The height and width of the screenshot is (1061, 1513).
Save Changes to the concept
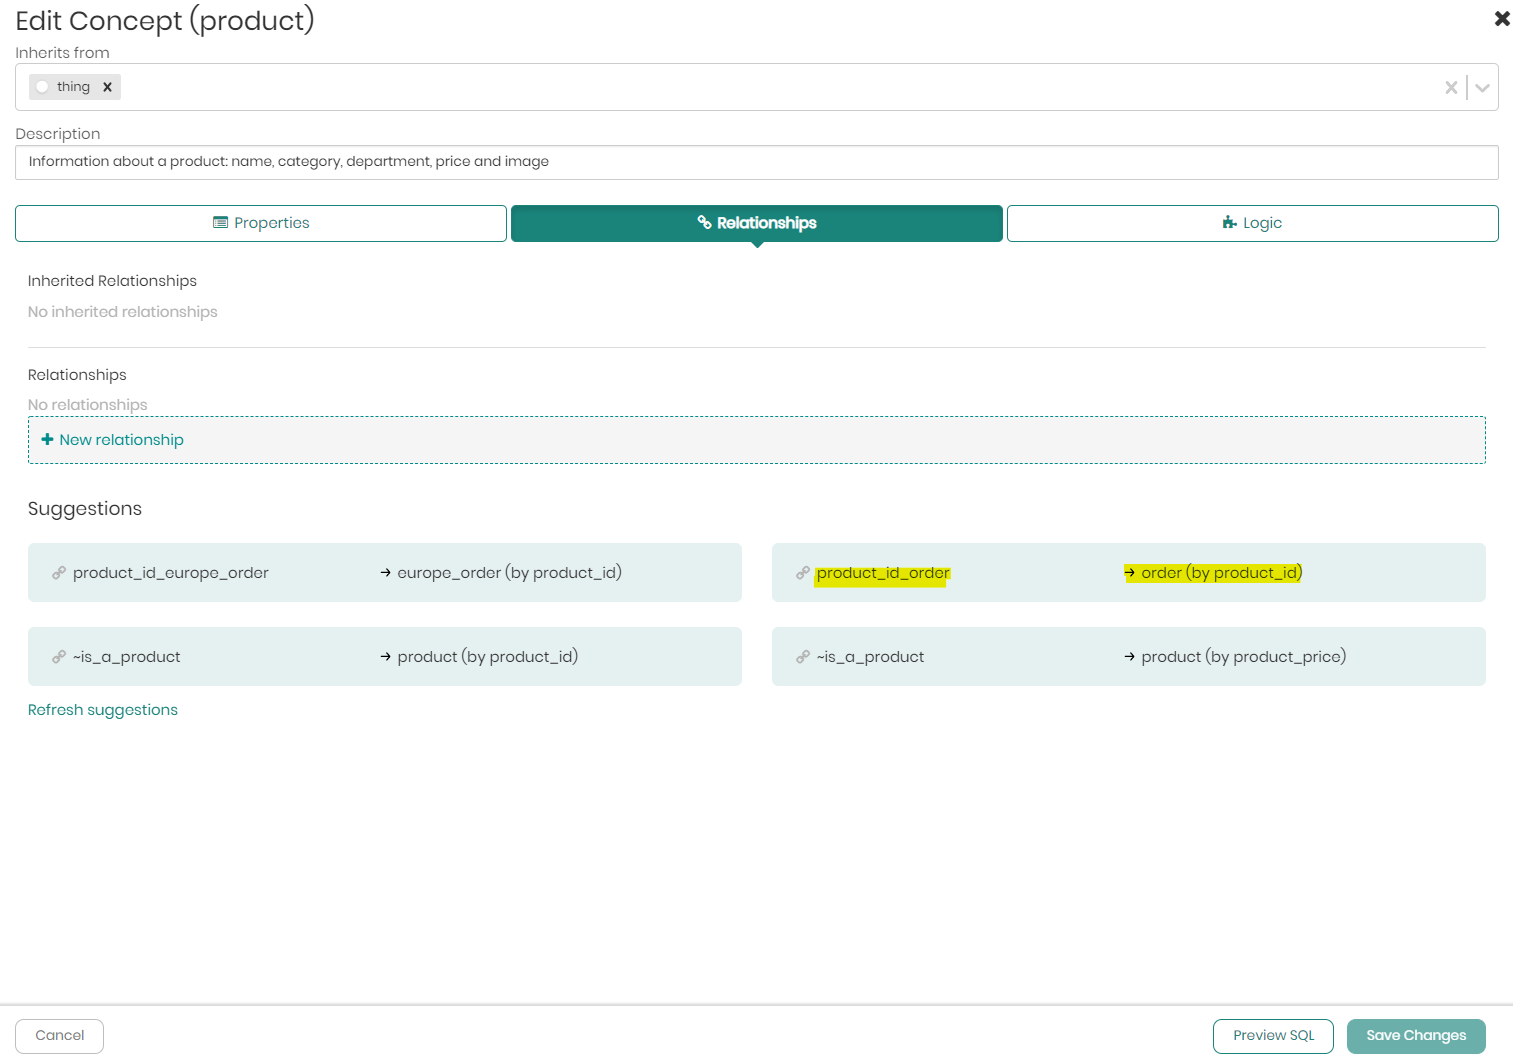pyautogui.click(x=1416, y=1036)
